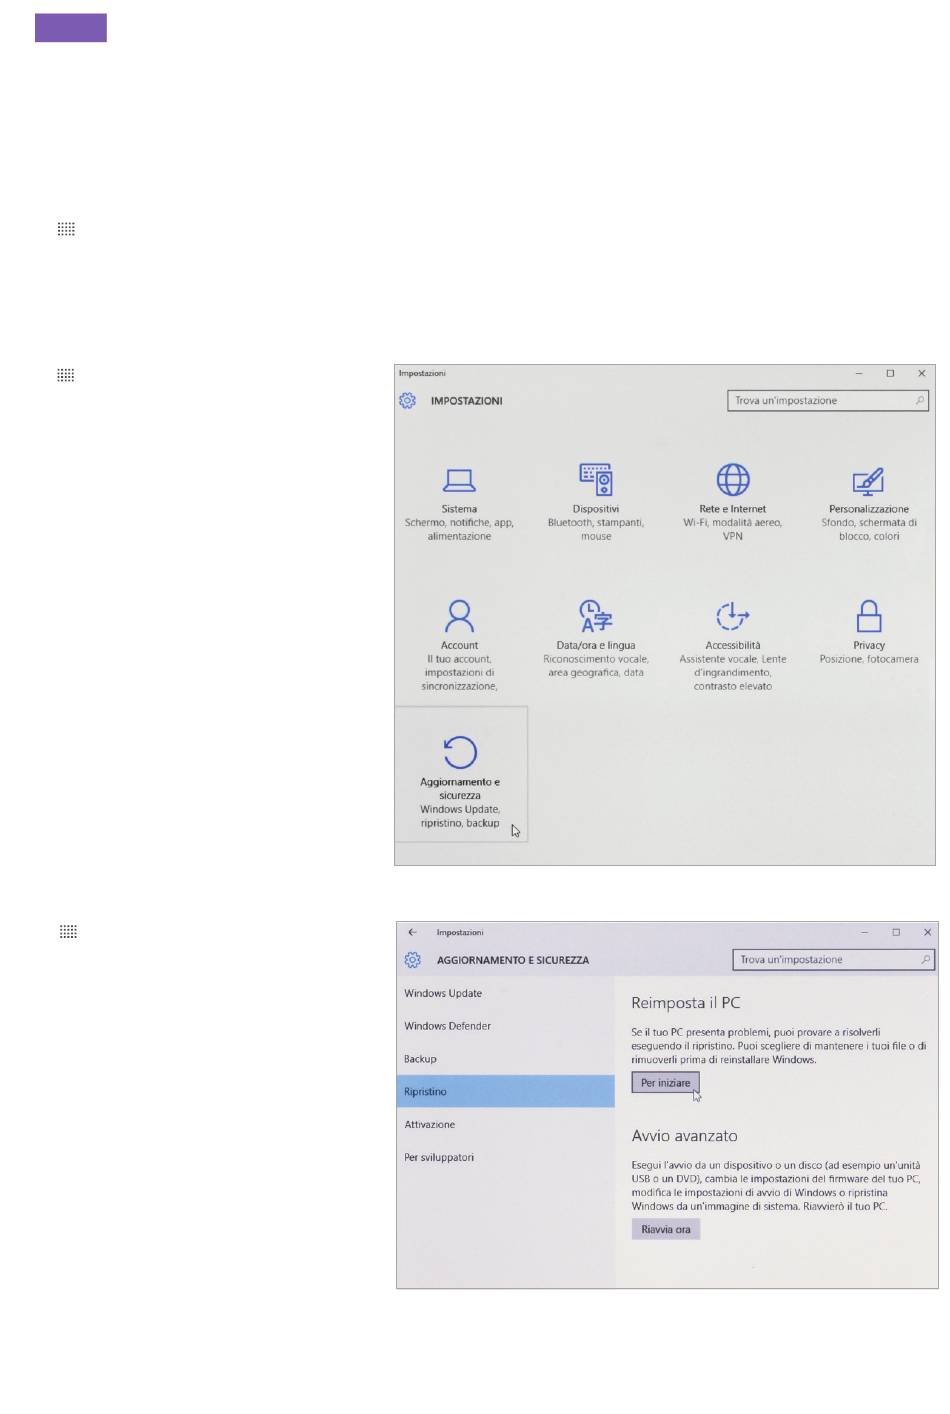Click the Riavvia ora button

pyautogui.click(x=666, y=1229)
